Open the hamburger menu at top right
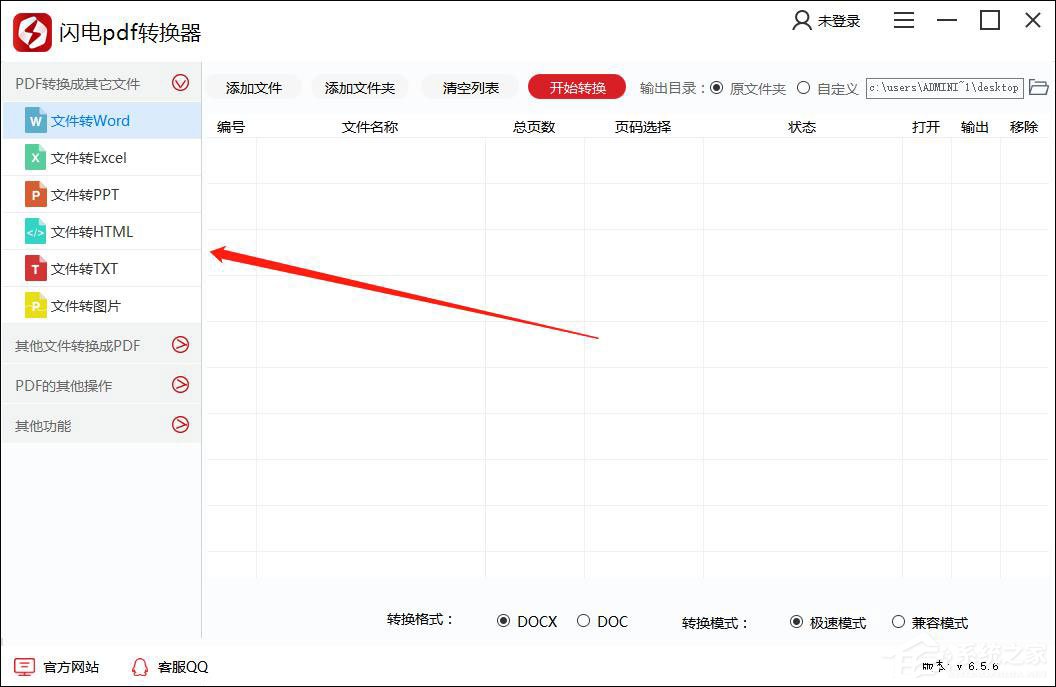 pos(903,19)
